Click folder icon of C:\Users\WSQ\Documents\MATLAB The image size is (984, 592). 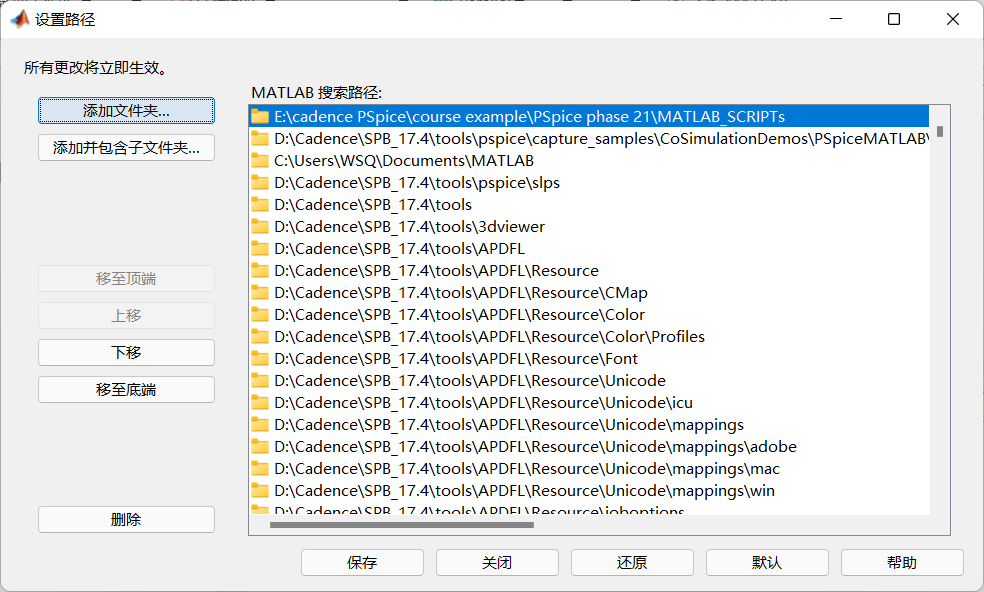click(260, 161)
